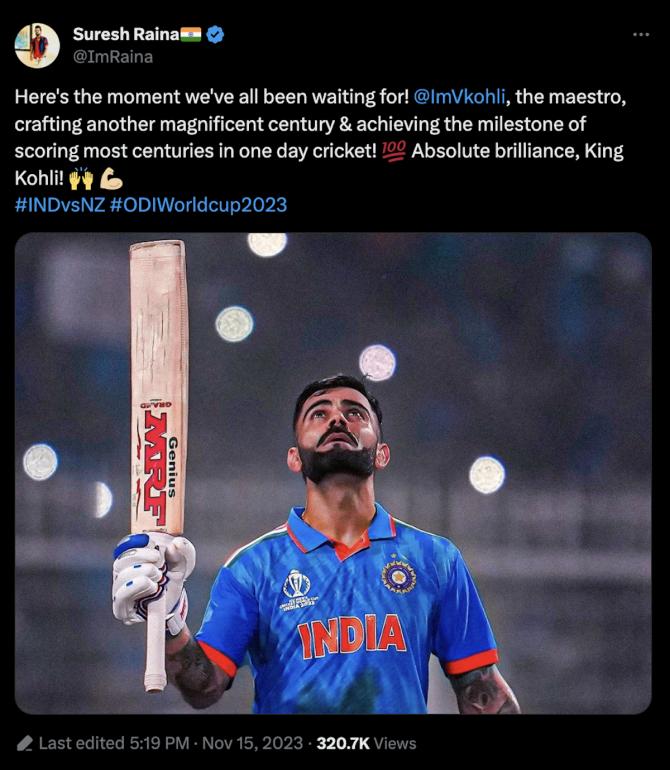Screen dimensions: 670x770
Task: Click the flexed biceps emoji
Action: [x=111, y=179]
